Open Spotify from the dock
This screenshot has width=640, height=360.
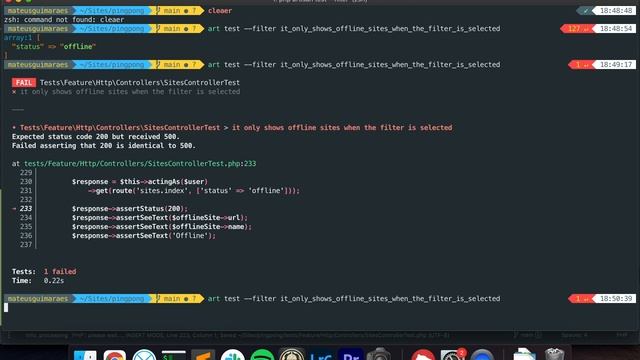[262, 355]
